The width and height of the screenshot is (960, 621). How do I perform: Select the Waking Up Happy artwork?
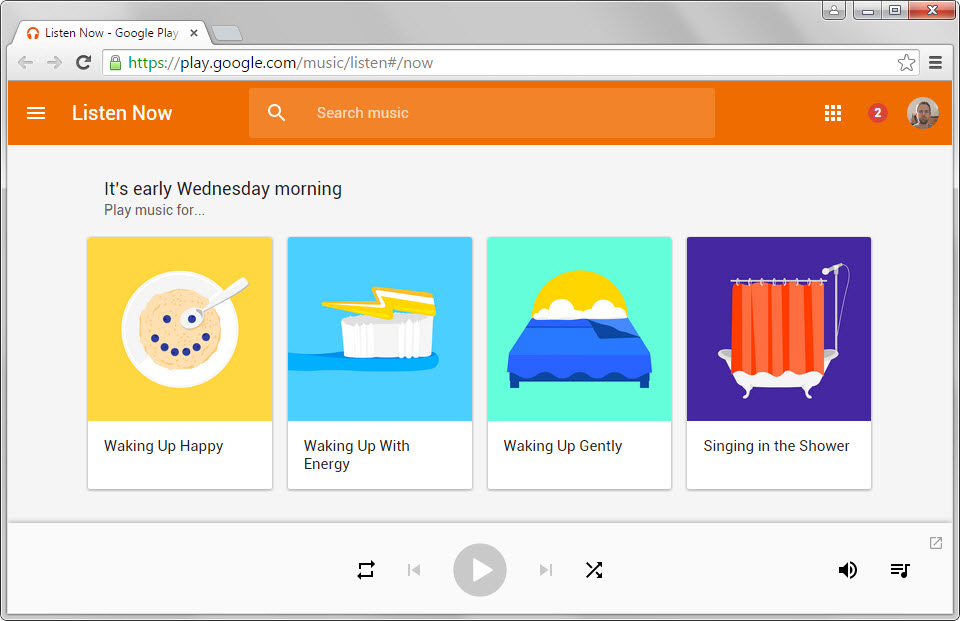[180, 329]
